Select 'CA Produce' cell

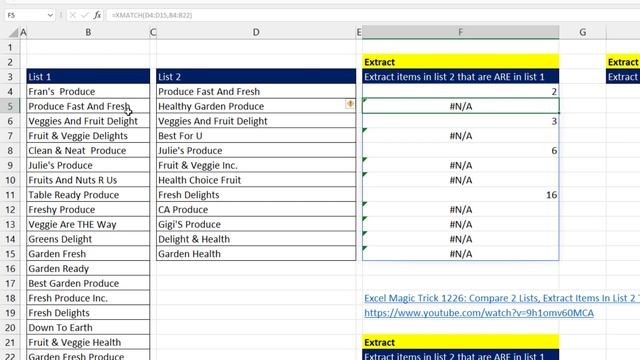[x=256, y=209]
